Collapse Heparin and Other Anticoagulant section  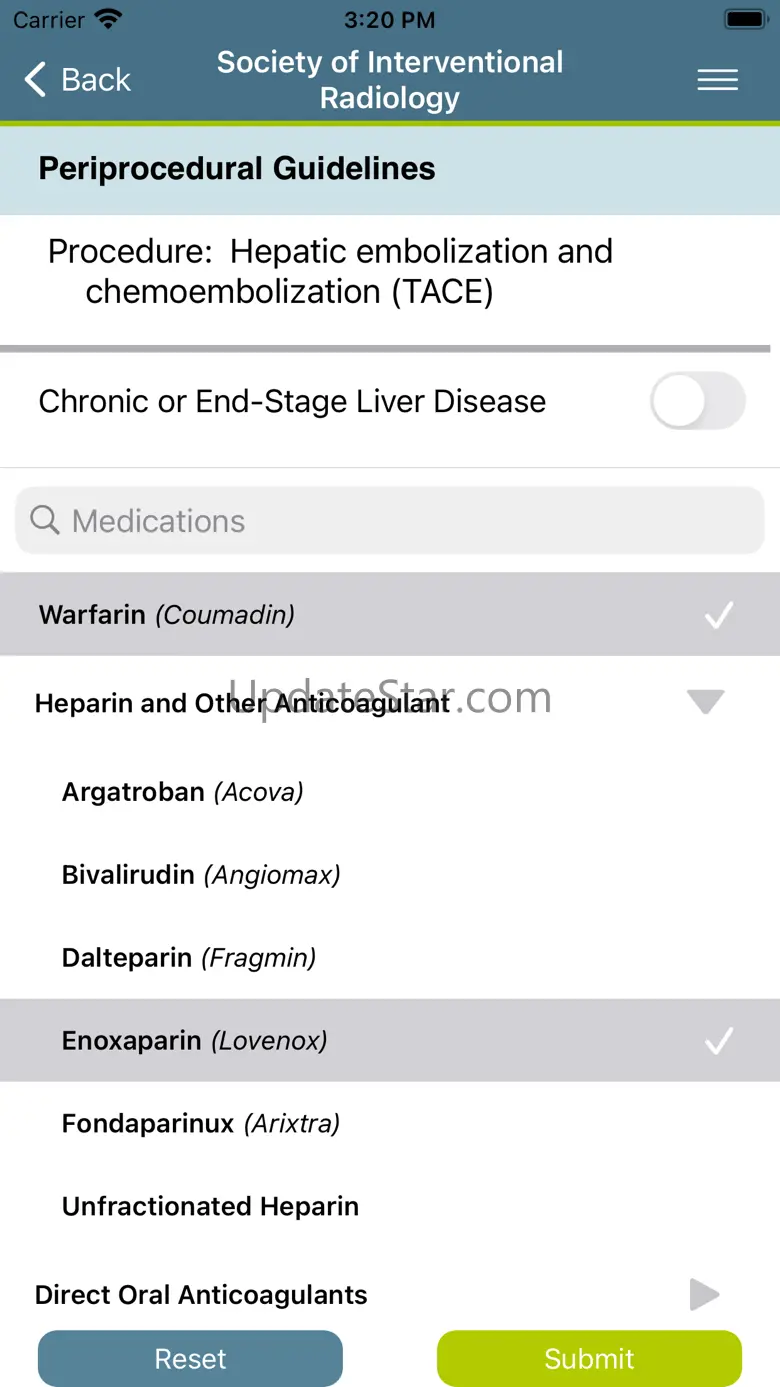click(705, 702)
